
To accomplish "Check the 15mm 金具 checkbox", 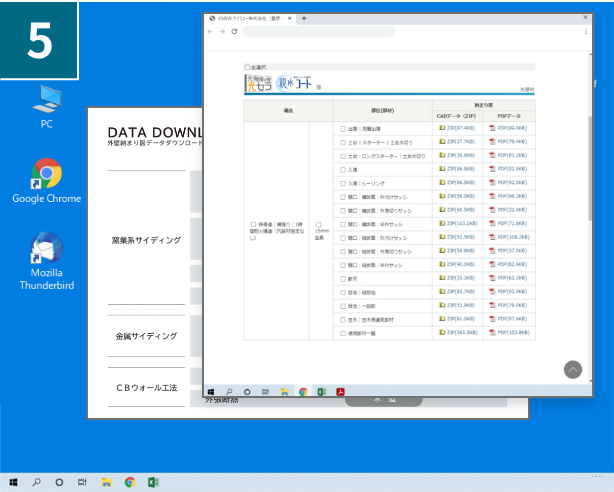I will coord(318,224).
